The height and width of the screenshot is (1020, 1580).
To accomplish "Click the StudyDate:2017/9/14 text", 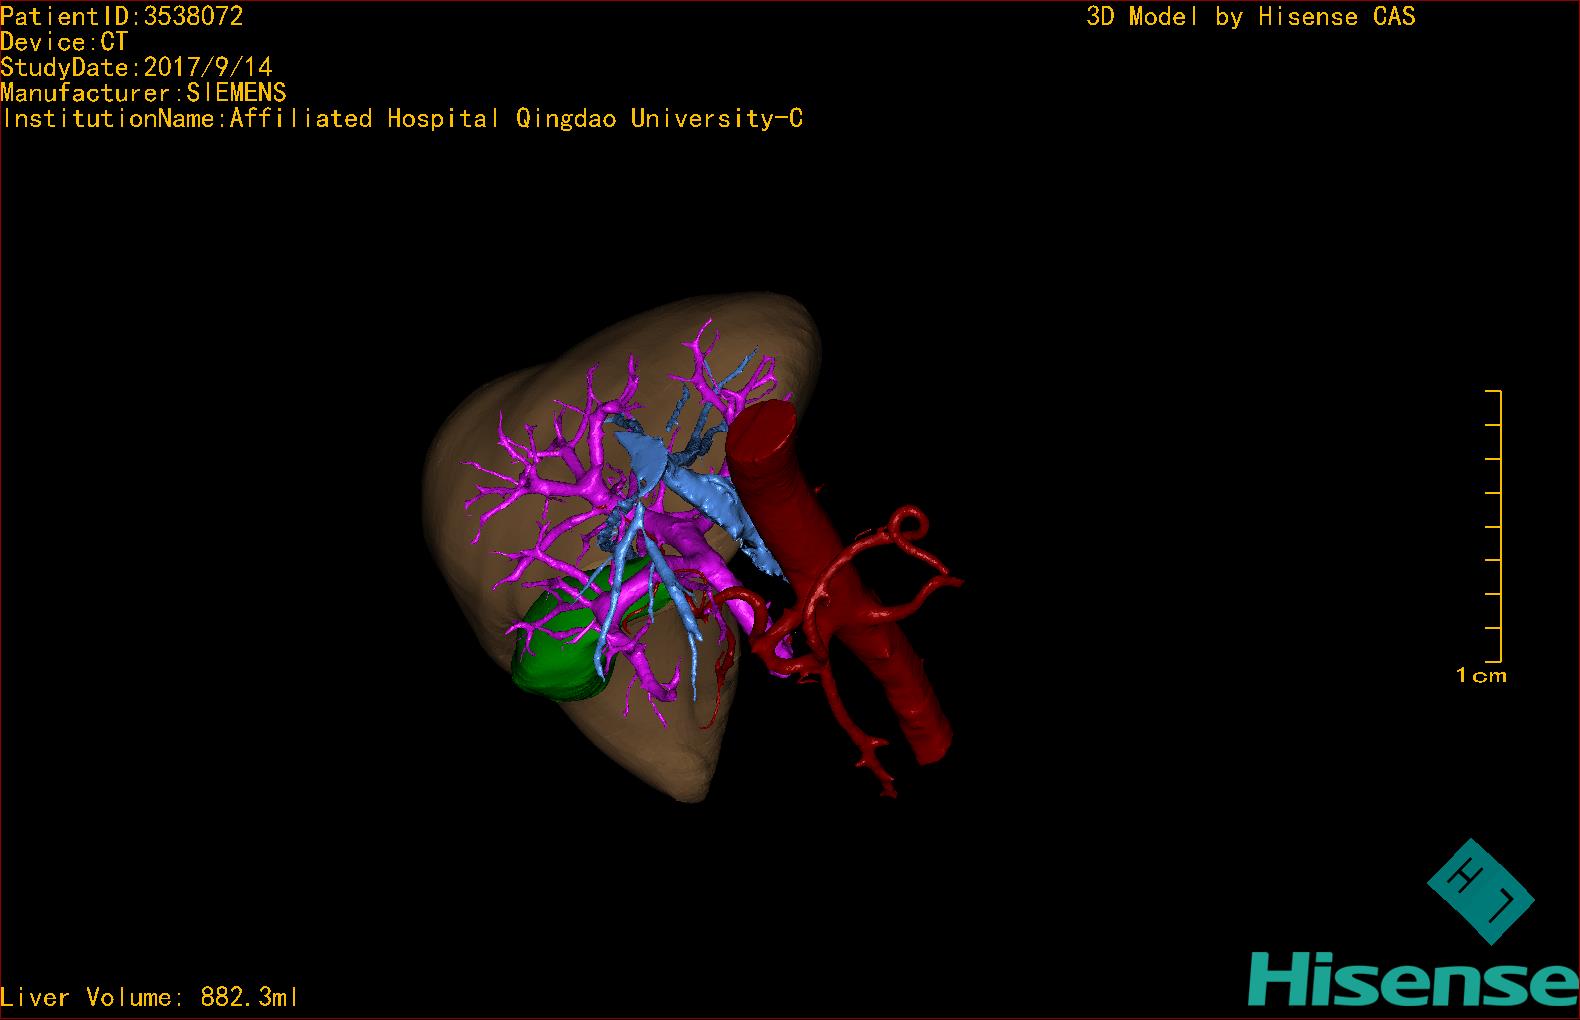I will coord(136,68).
